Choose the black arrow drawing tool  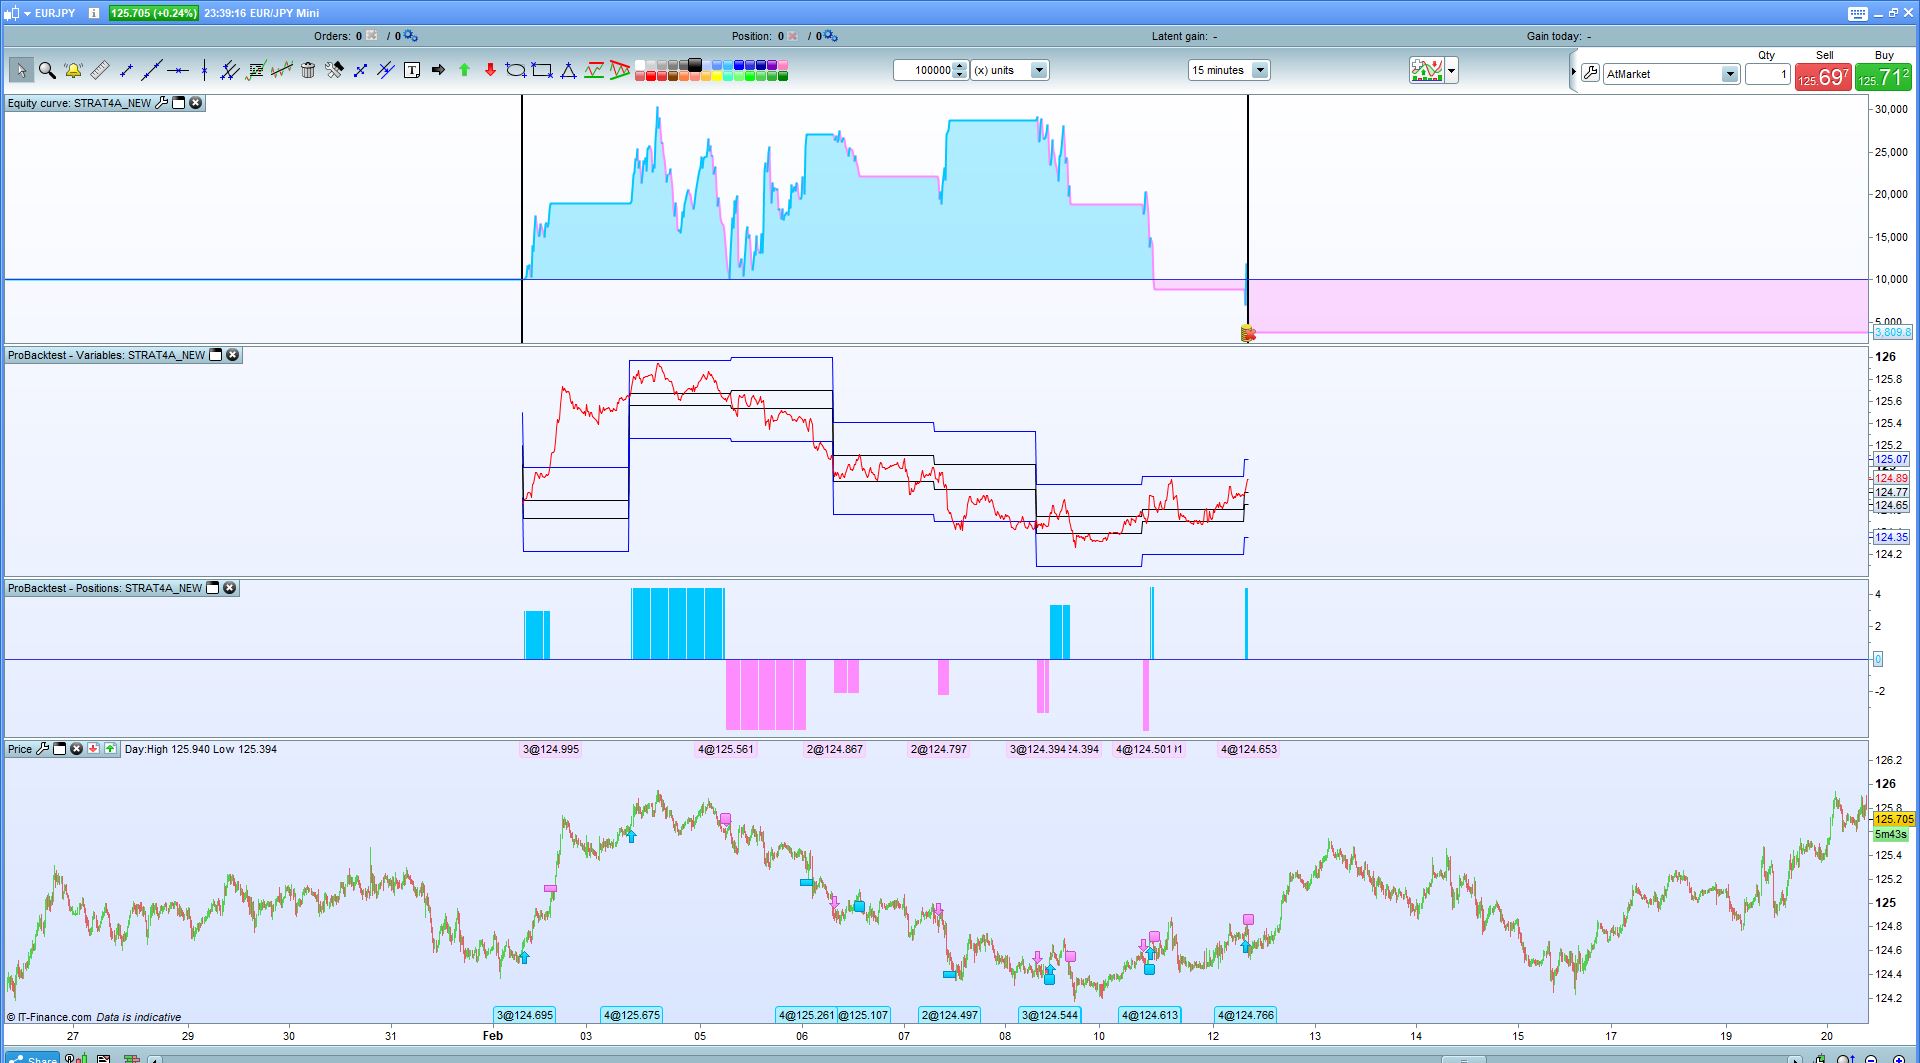click(x=438, y=70)
